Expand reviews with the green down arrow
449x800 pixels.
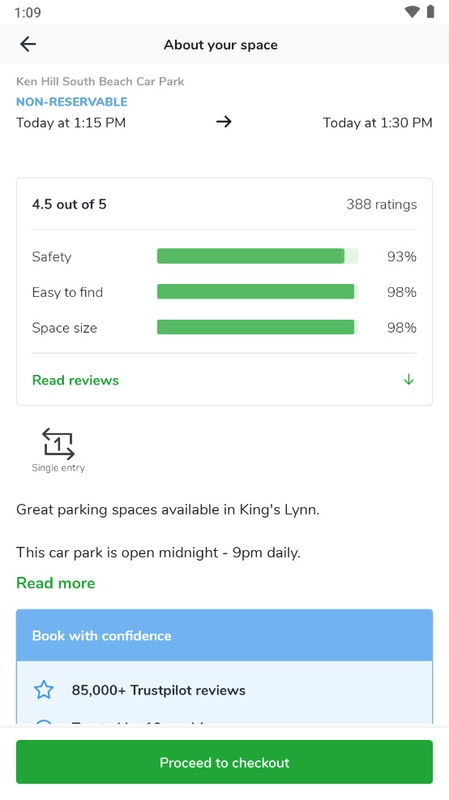click(408, 380)
